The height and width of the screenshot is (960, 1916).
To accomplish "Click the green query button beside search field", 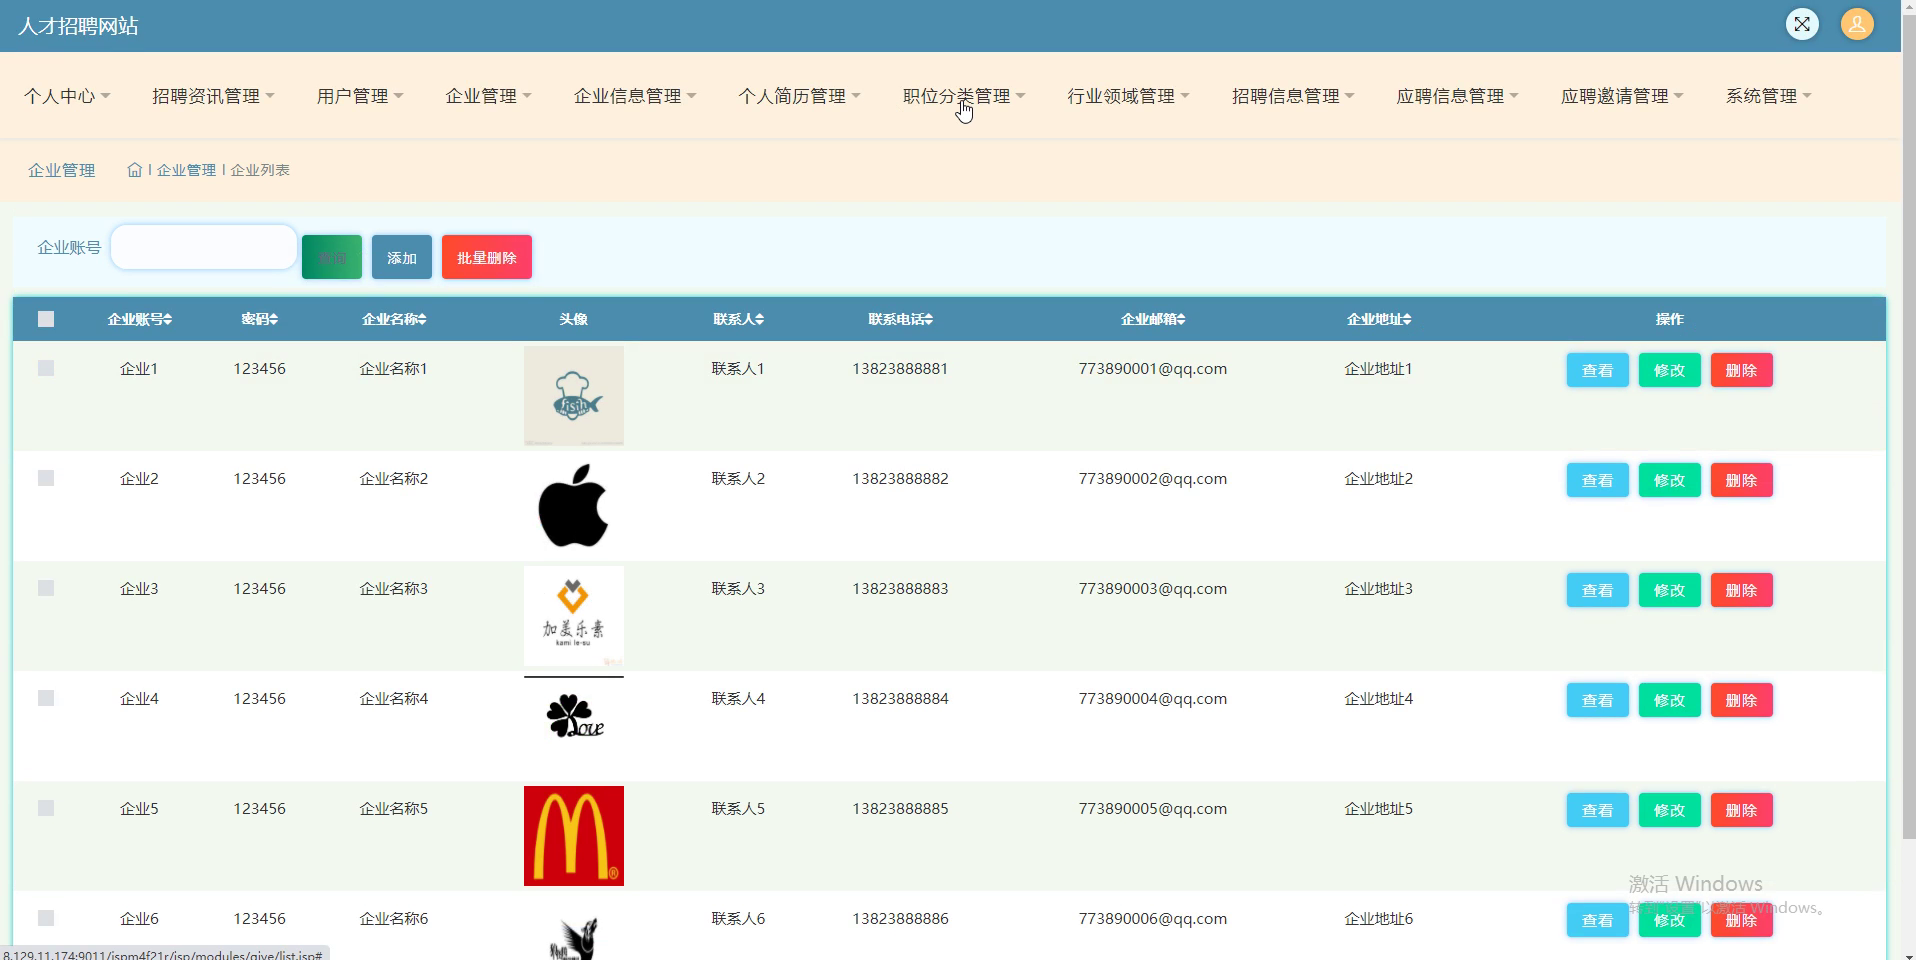I will pyautogui.click(x=332, y=257).
